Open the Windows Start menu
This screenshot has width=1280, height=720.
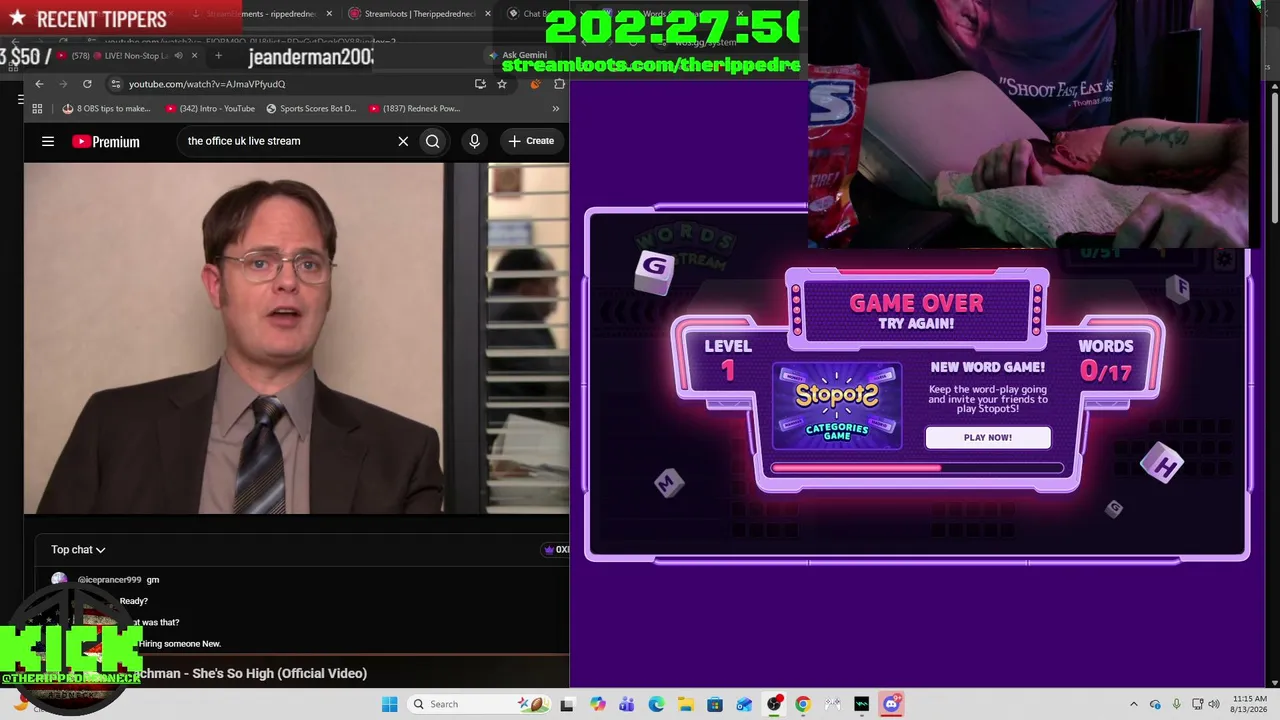click(x=389, y=704)
